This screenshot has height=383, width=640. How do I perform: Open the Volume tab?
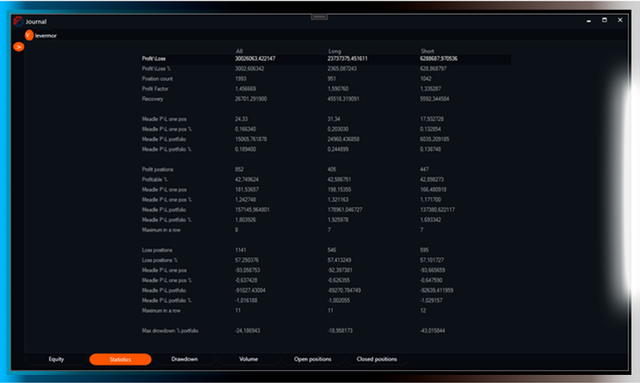[249, 359]
